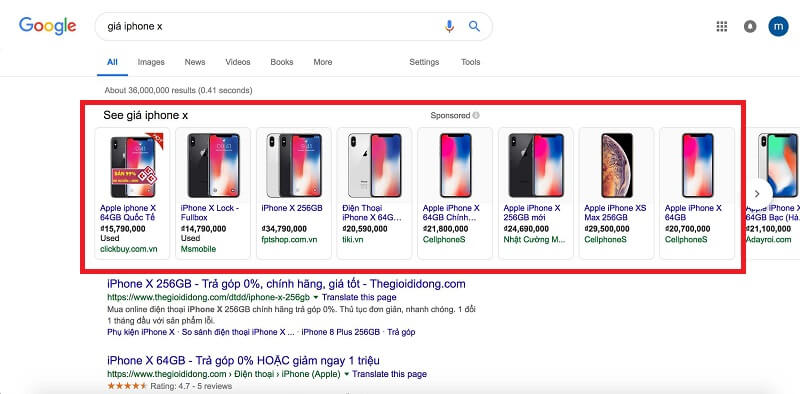Click seller Msmobile

(198, 249)
